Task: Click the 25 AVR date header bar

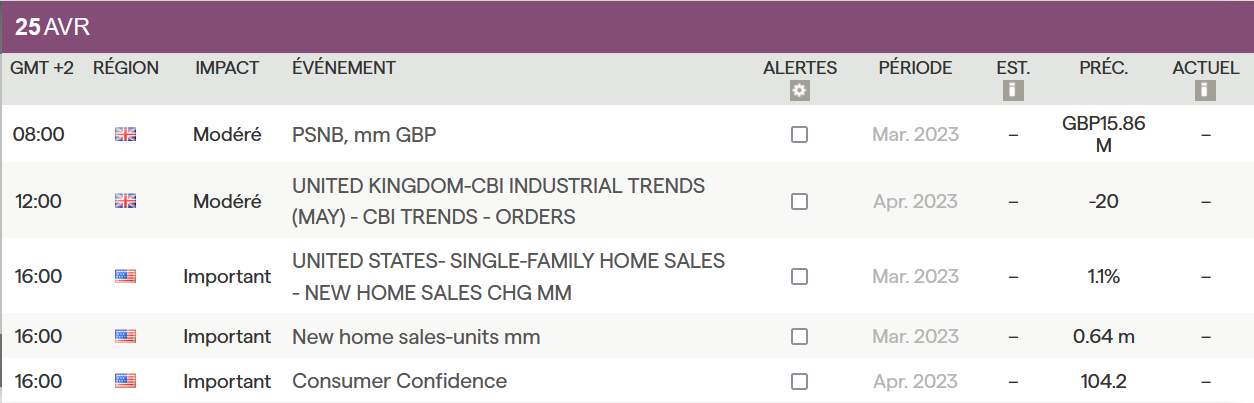Action: pos(52,27)
